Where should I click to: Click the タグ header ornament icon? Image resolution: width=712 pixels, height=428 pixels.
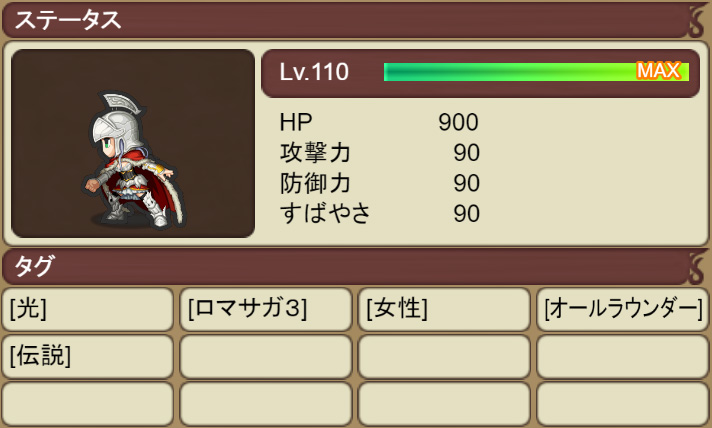(697, 267)
